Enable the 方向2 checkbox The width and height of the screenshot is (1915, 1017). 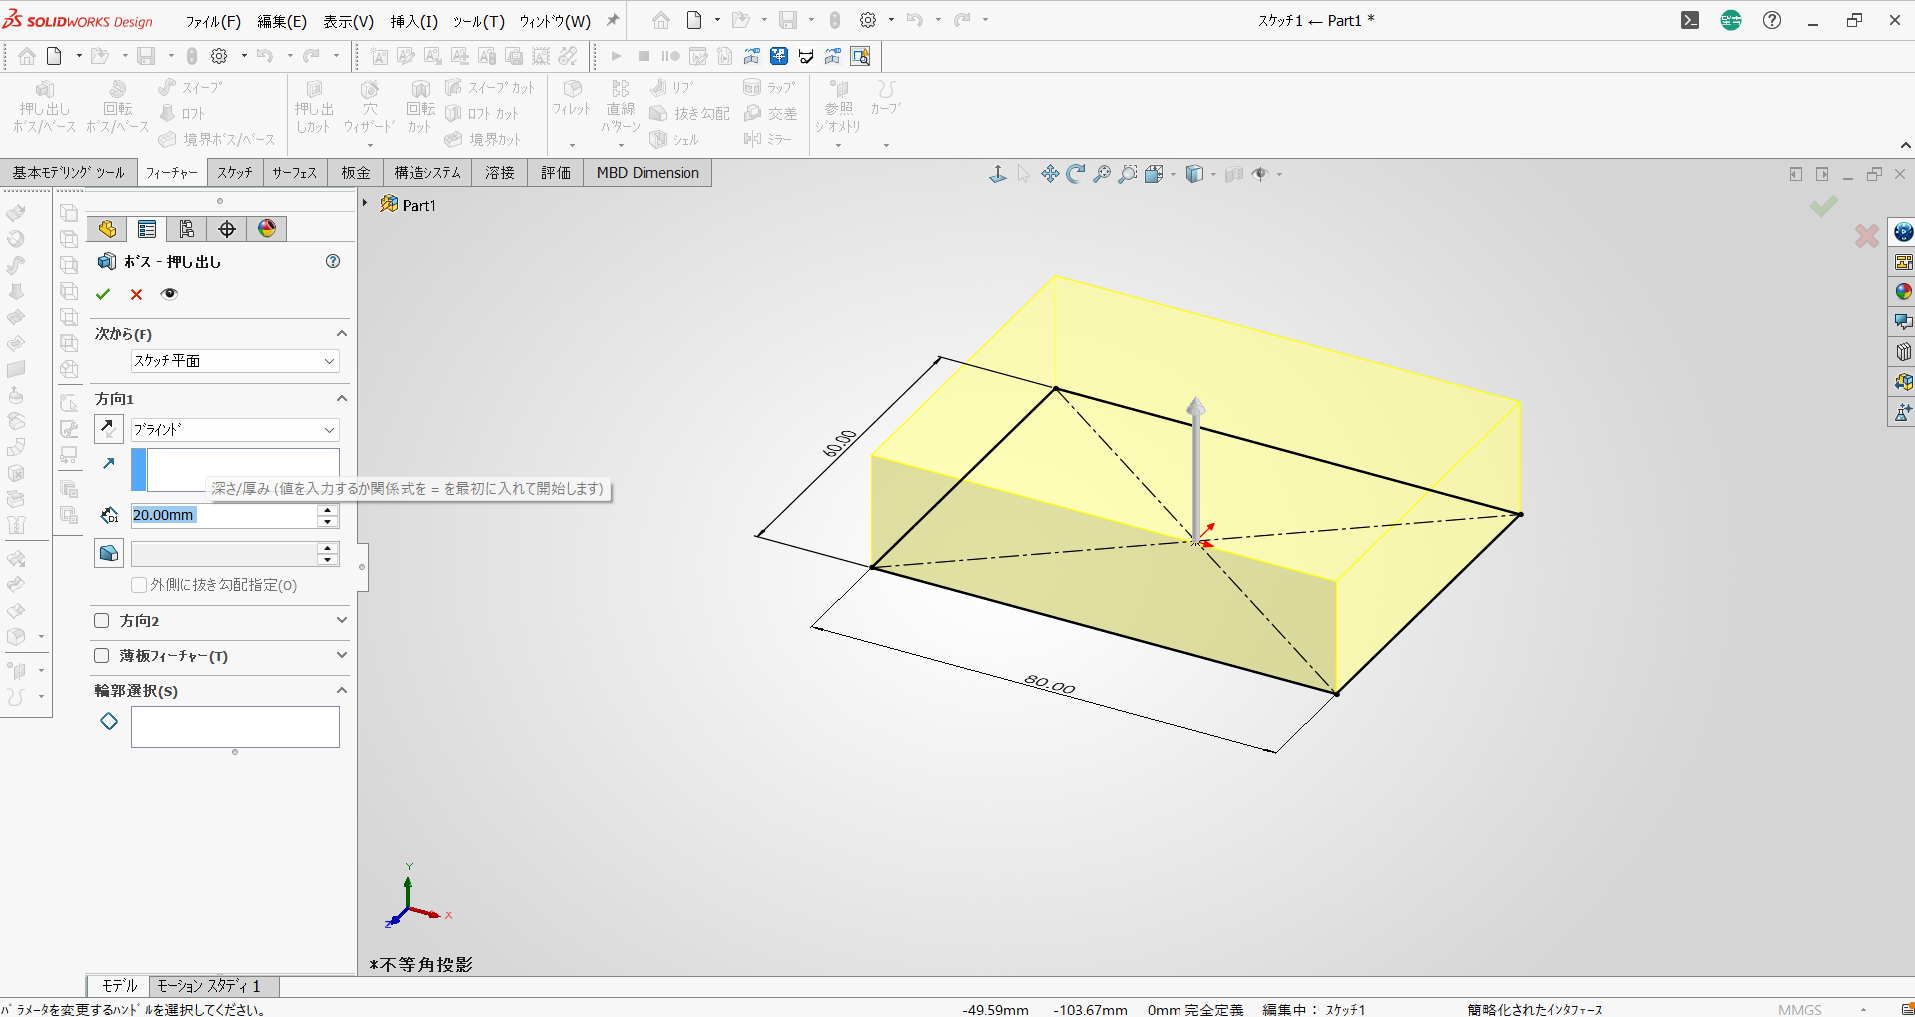click(101, 620)
